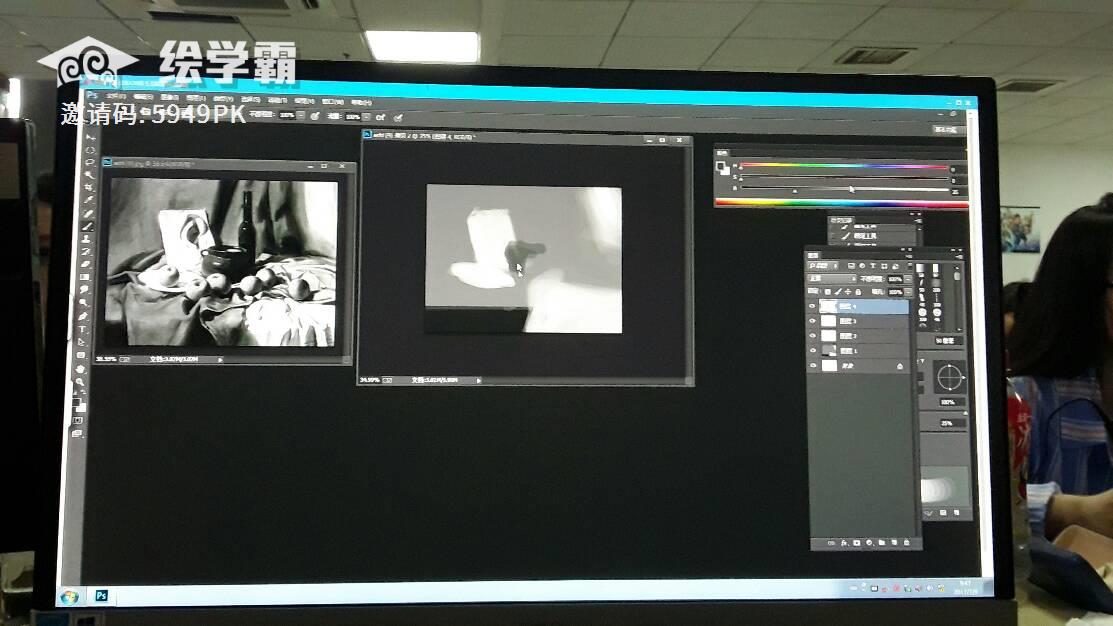Create new layer button at Layers panel bottom
The image size is (1113, 626).
tap(894, 542)
